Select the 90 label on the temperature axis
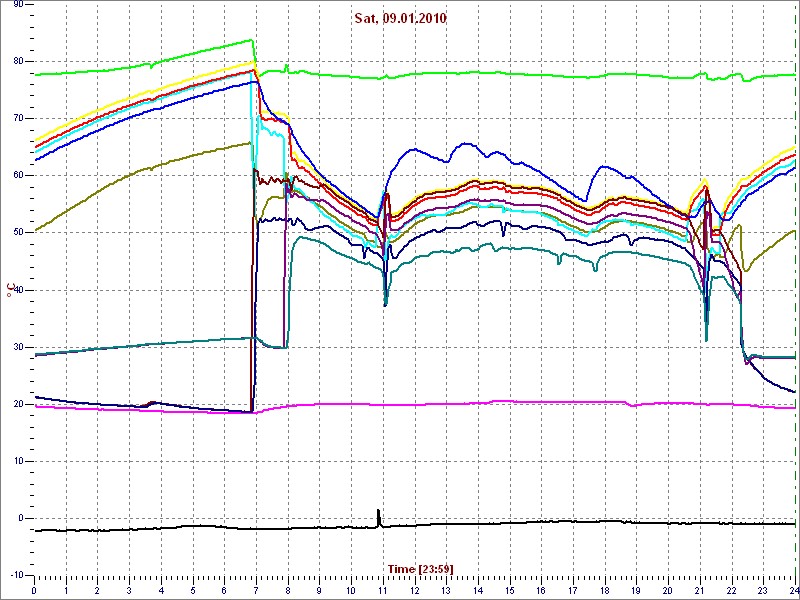Screen dimensions: 800x600 [18, 4]
